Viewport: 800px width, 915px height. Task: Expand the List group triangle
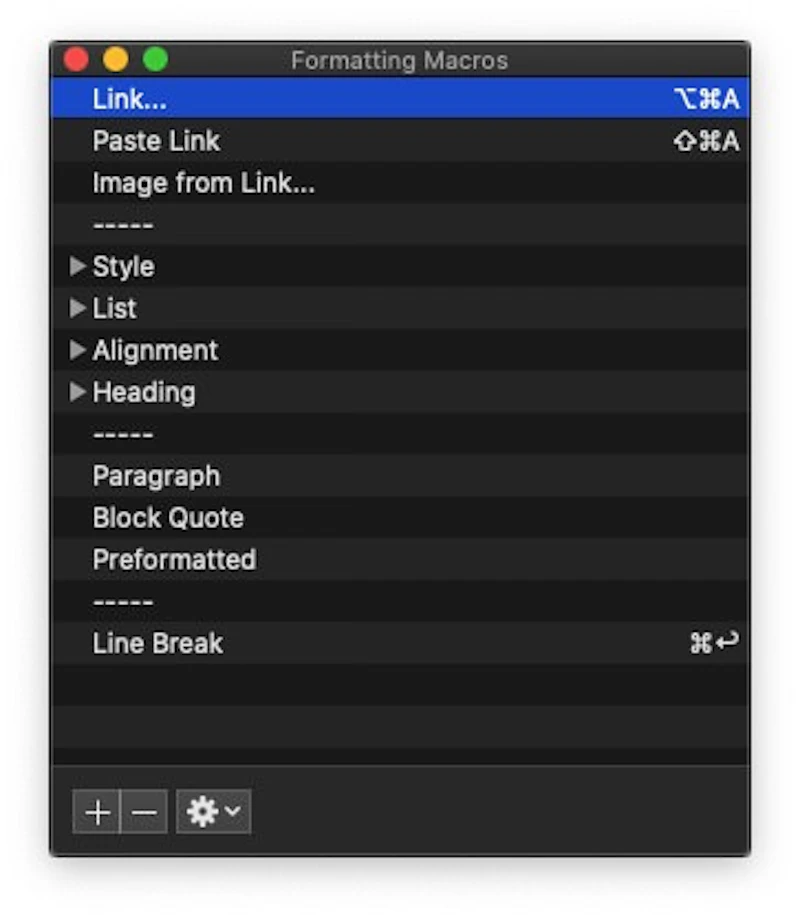(78, 309)
